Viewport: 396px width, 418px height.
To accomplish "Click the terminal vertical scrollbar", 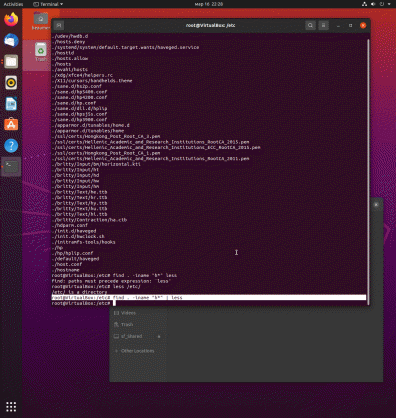I will coord(368,171).
